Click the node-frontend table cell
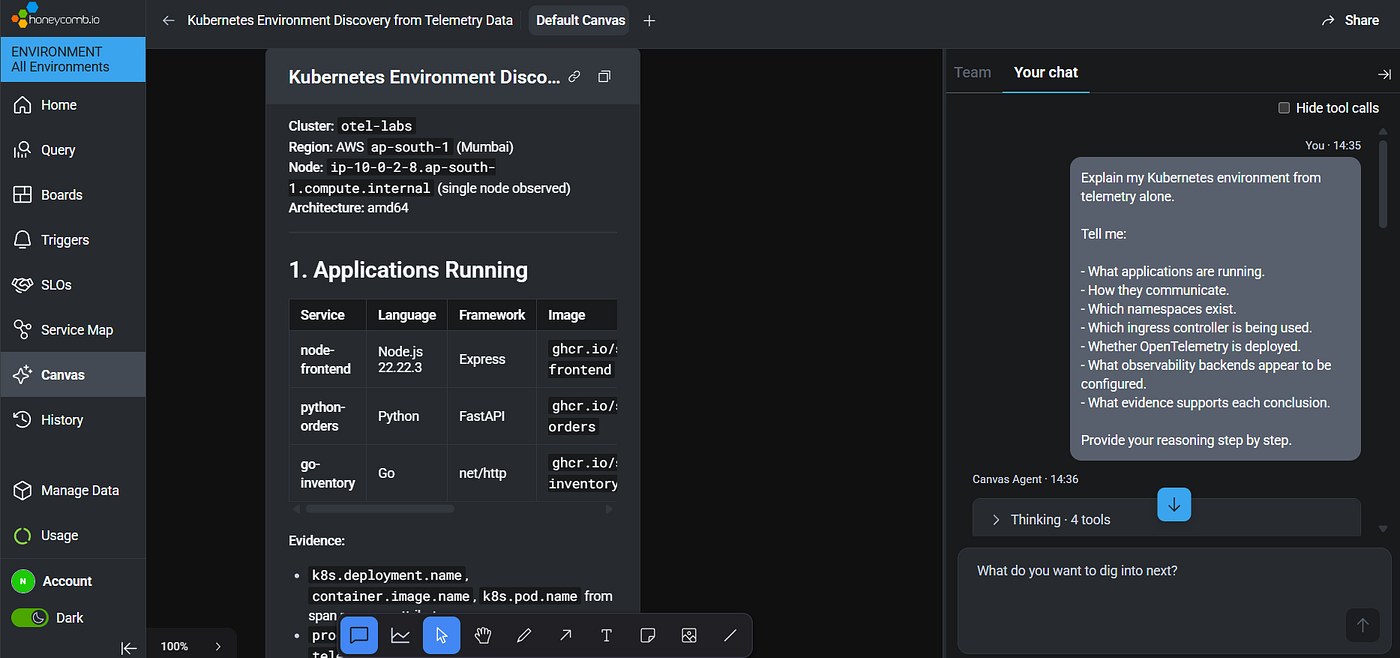Screen dimensions: 1400x658 [328, 360]
